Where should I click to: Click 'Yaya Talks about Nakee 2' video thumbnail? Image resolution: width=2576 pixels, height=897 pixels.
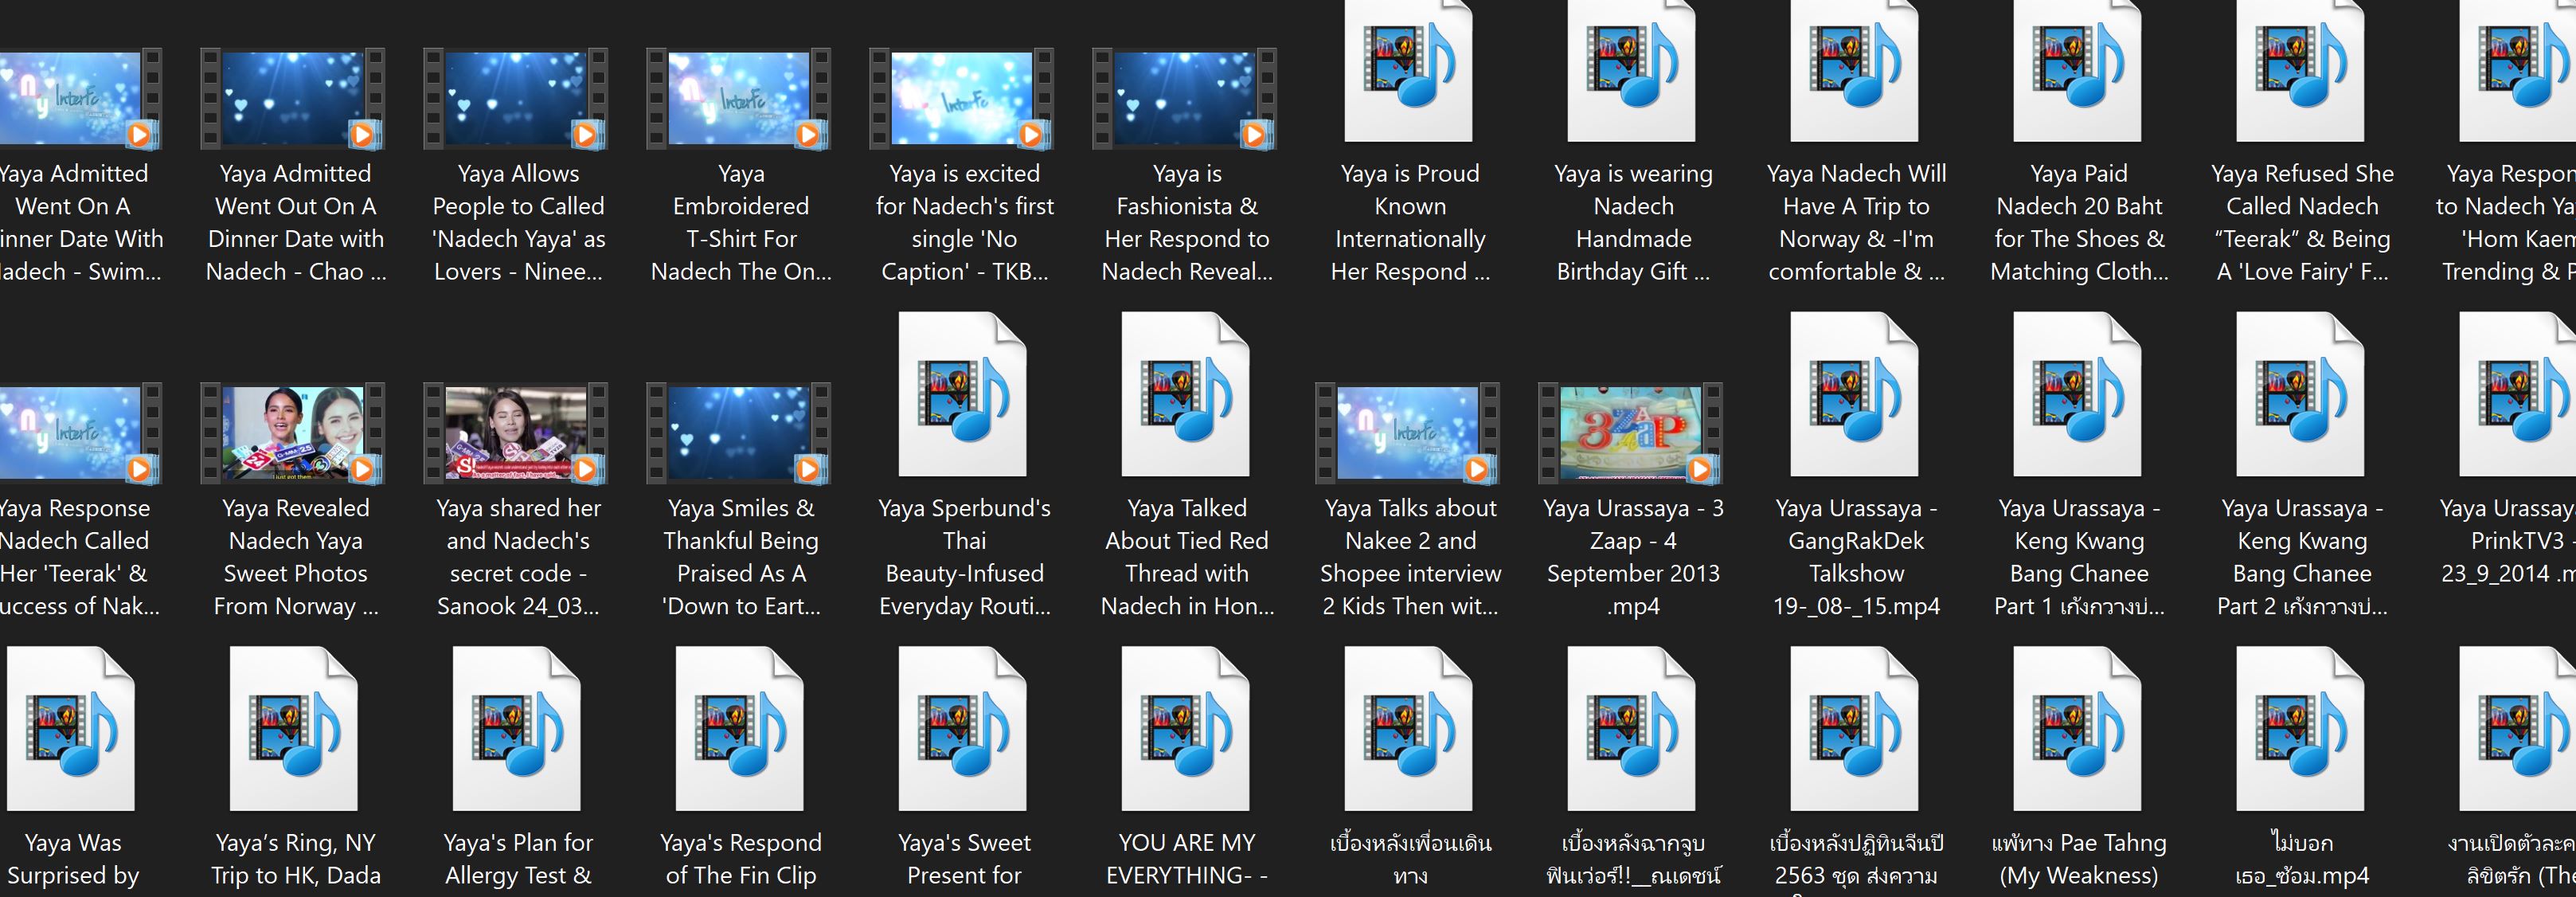pos(1409,432)
